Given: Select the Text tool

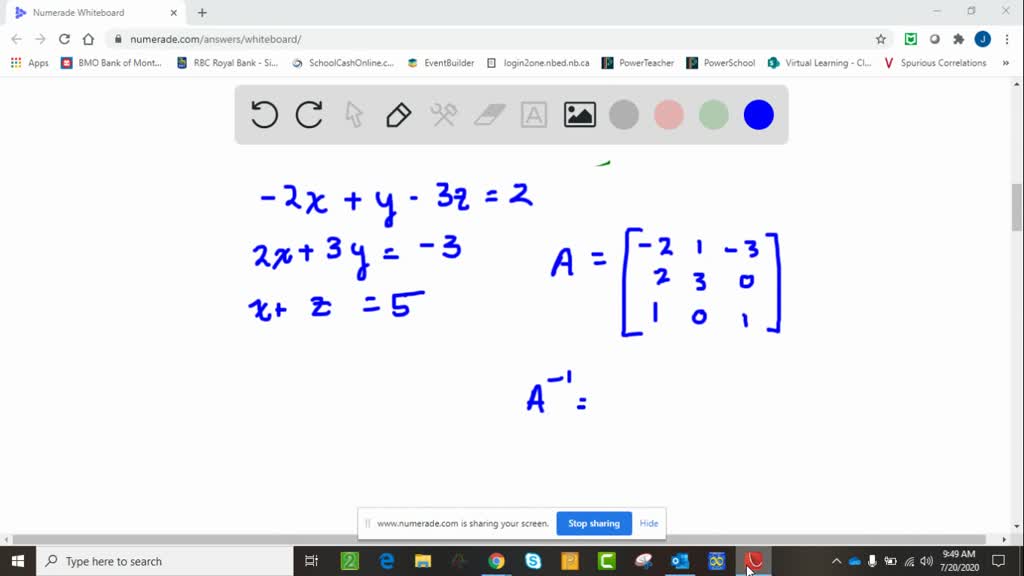Looking at the screenshot, I should pos(533,114).
